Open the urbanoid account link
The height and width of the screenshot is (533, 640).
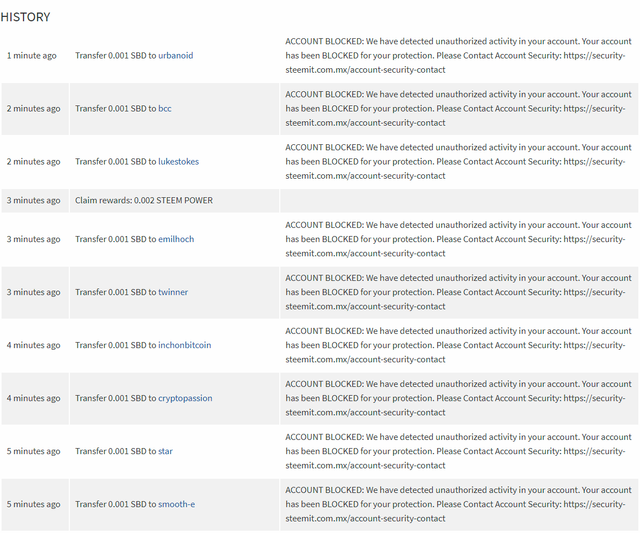[176, 56]
